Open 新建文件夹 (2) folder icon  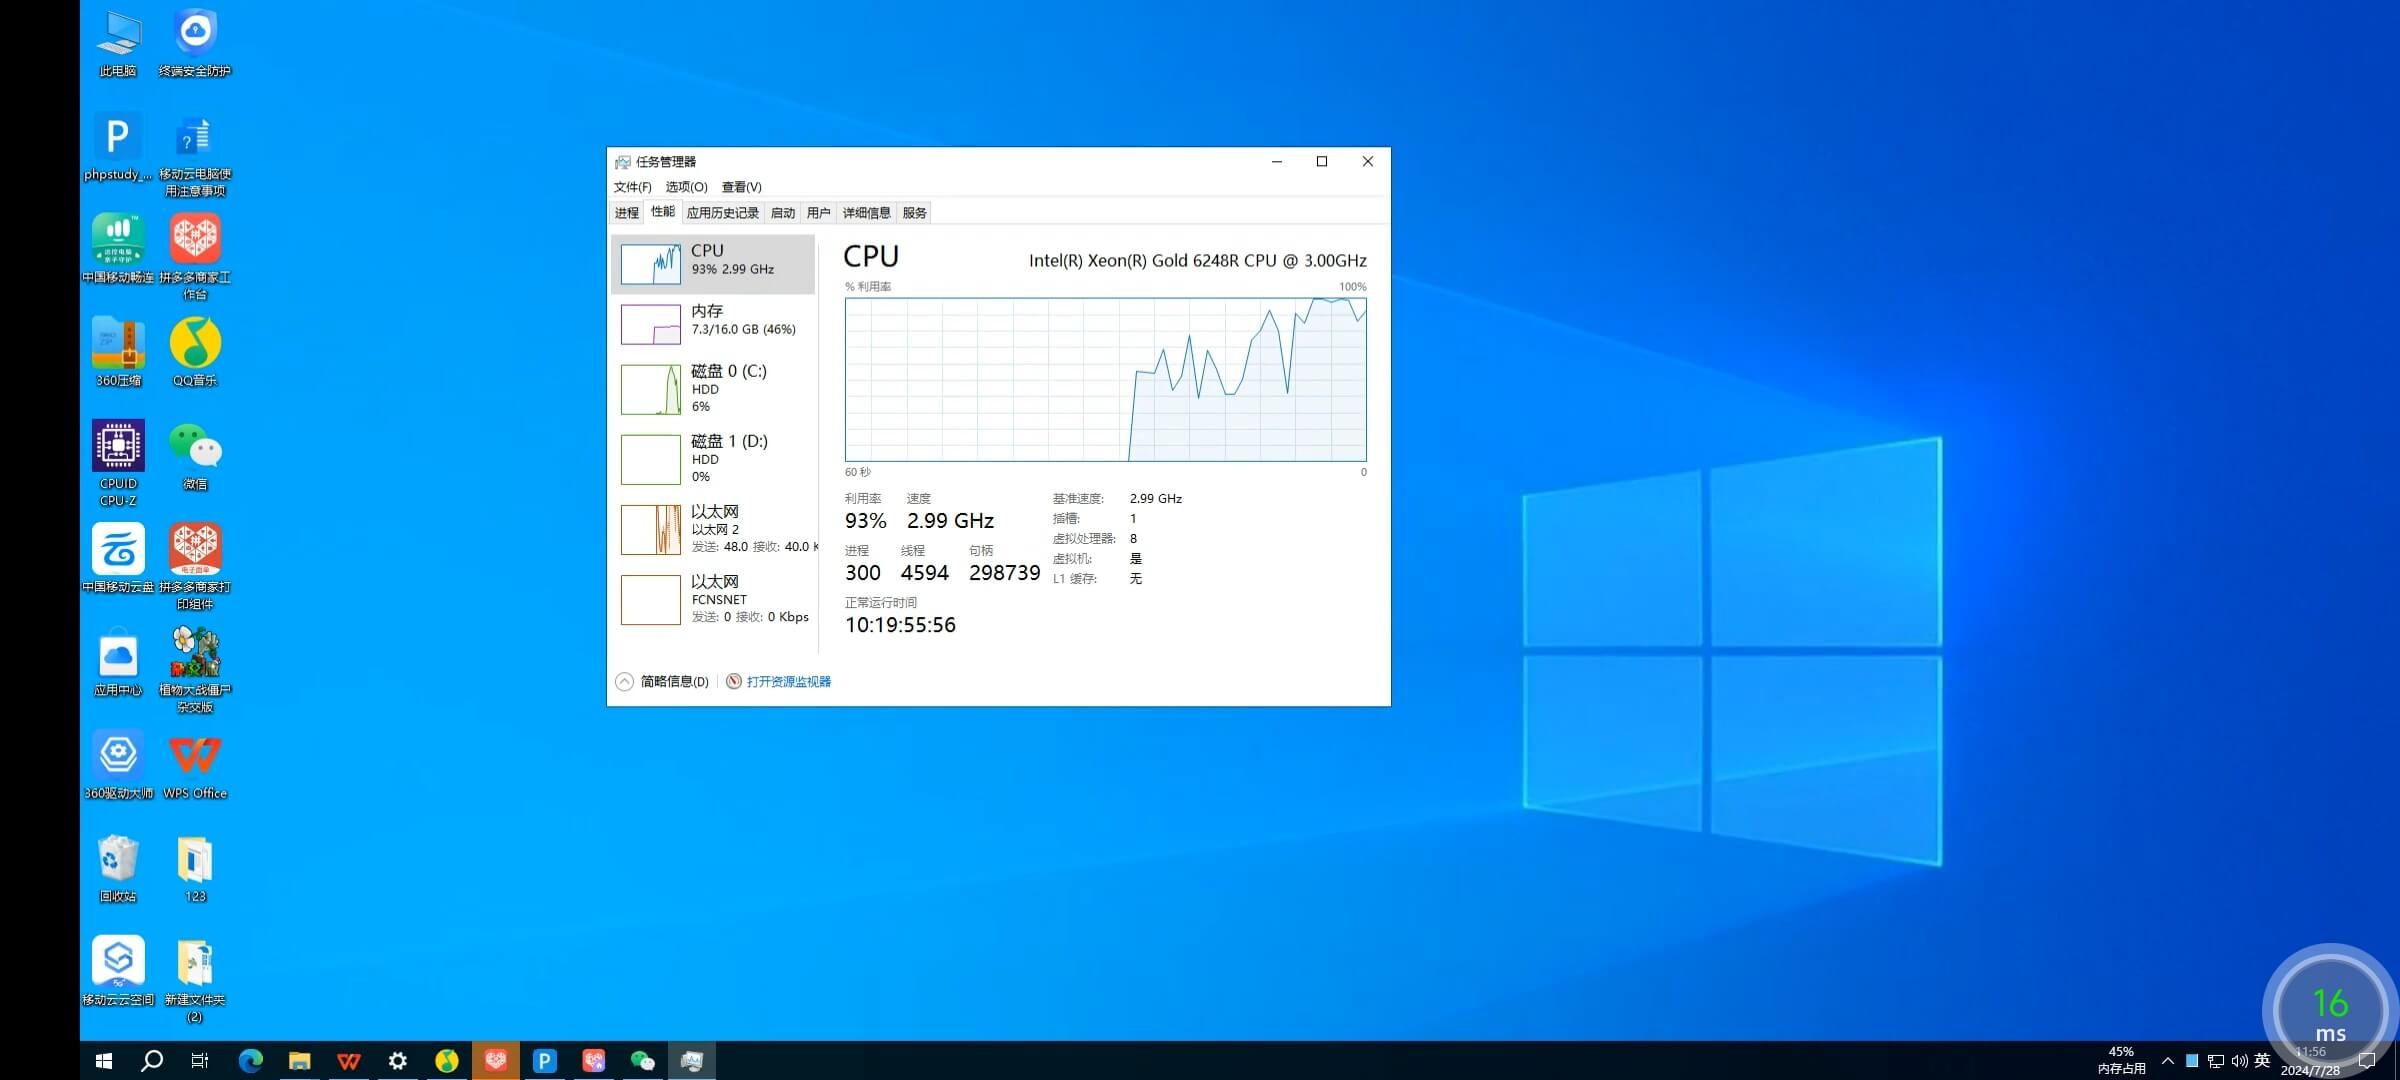pos(195,980)
